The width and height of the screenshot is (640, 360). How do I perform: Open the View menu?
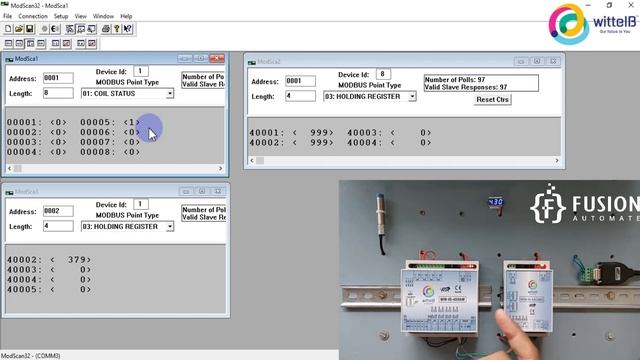point(80,16)
